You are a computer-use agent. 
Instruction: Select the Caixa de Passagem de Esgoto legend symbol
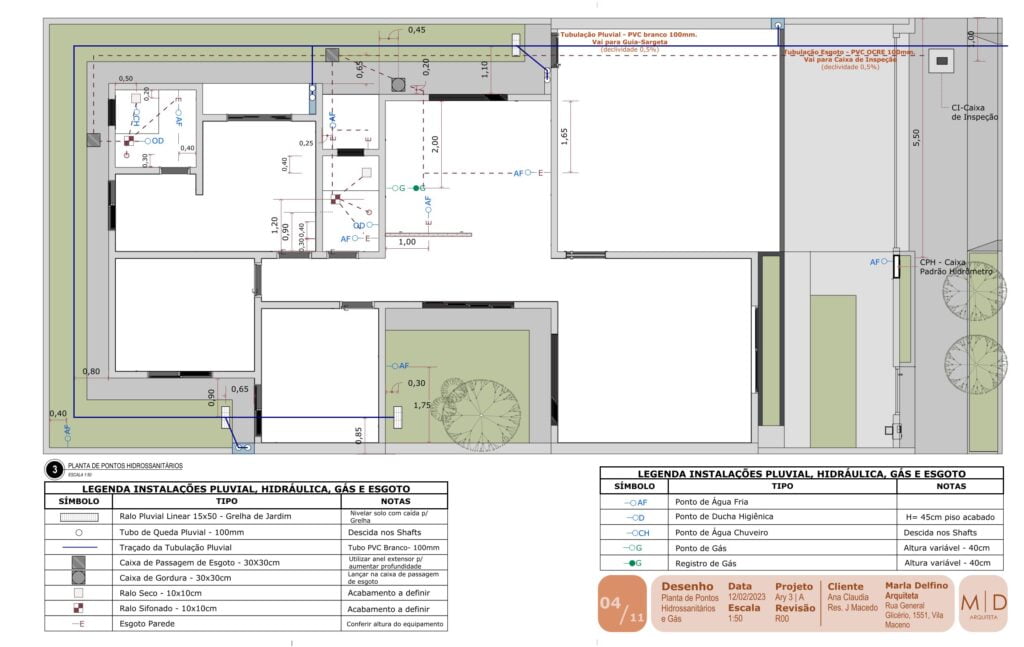tap(78, 562)
